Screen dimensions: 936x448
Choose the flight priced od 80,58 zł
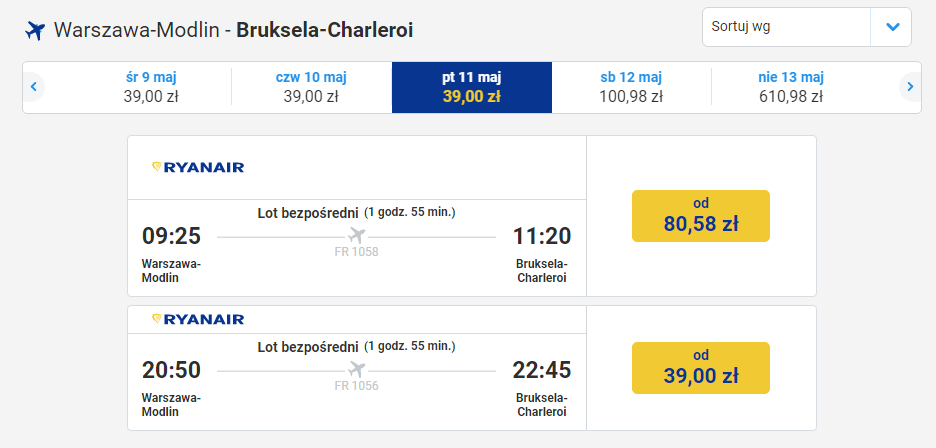tap(700, 216)
